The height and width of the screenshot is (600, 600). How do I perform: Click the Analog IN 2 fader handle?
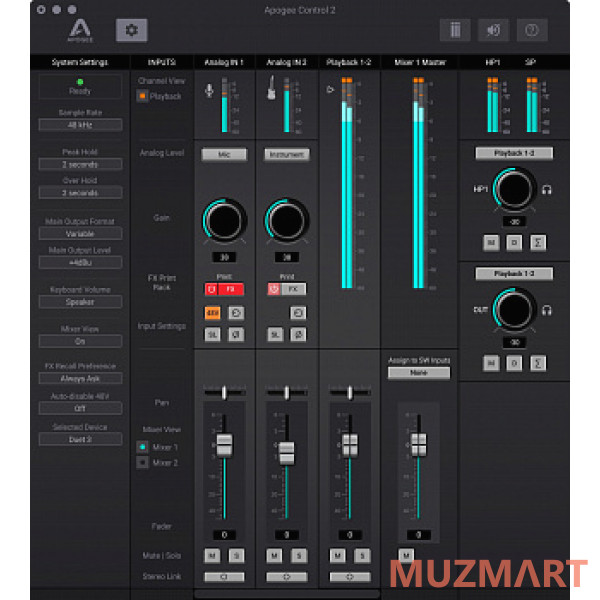(x=287, y=453)
